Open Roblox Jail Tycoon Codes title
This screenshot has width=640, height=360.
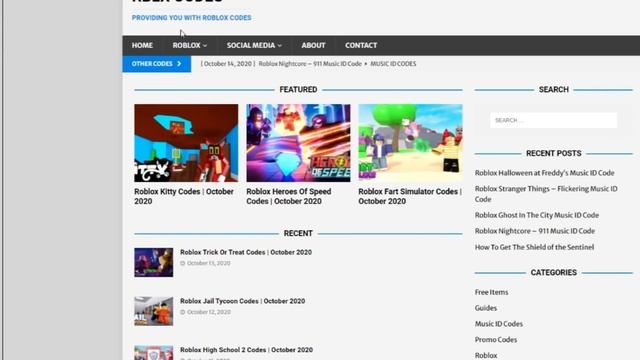click(242, 301)
